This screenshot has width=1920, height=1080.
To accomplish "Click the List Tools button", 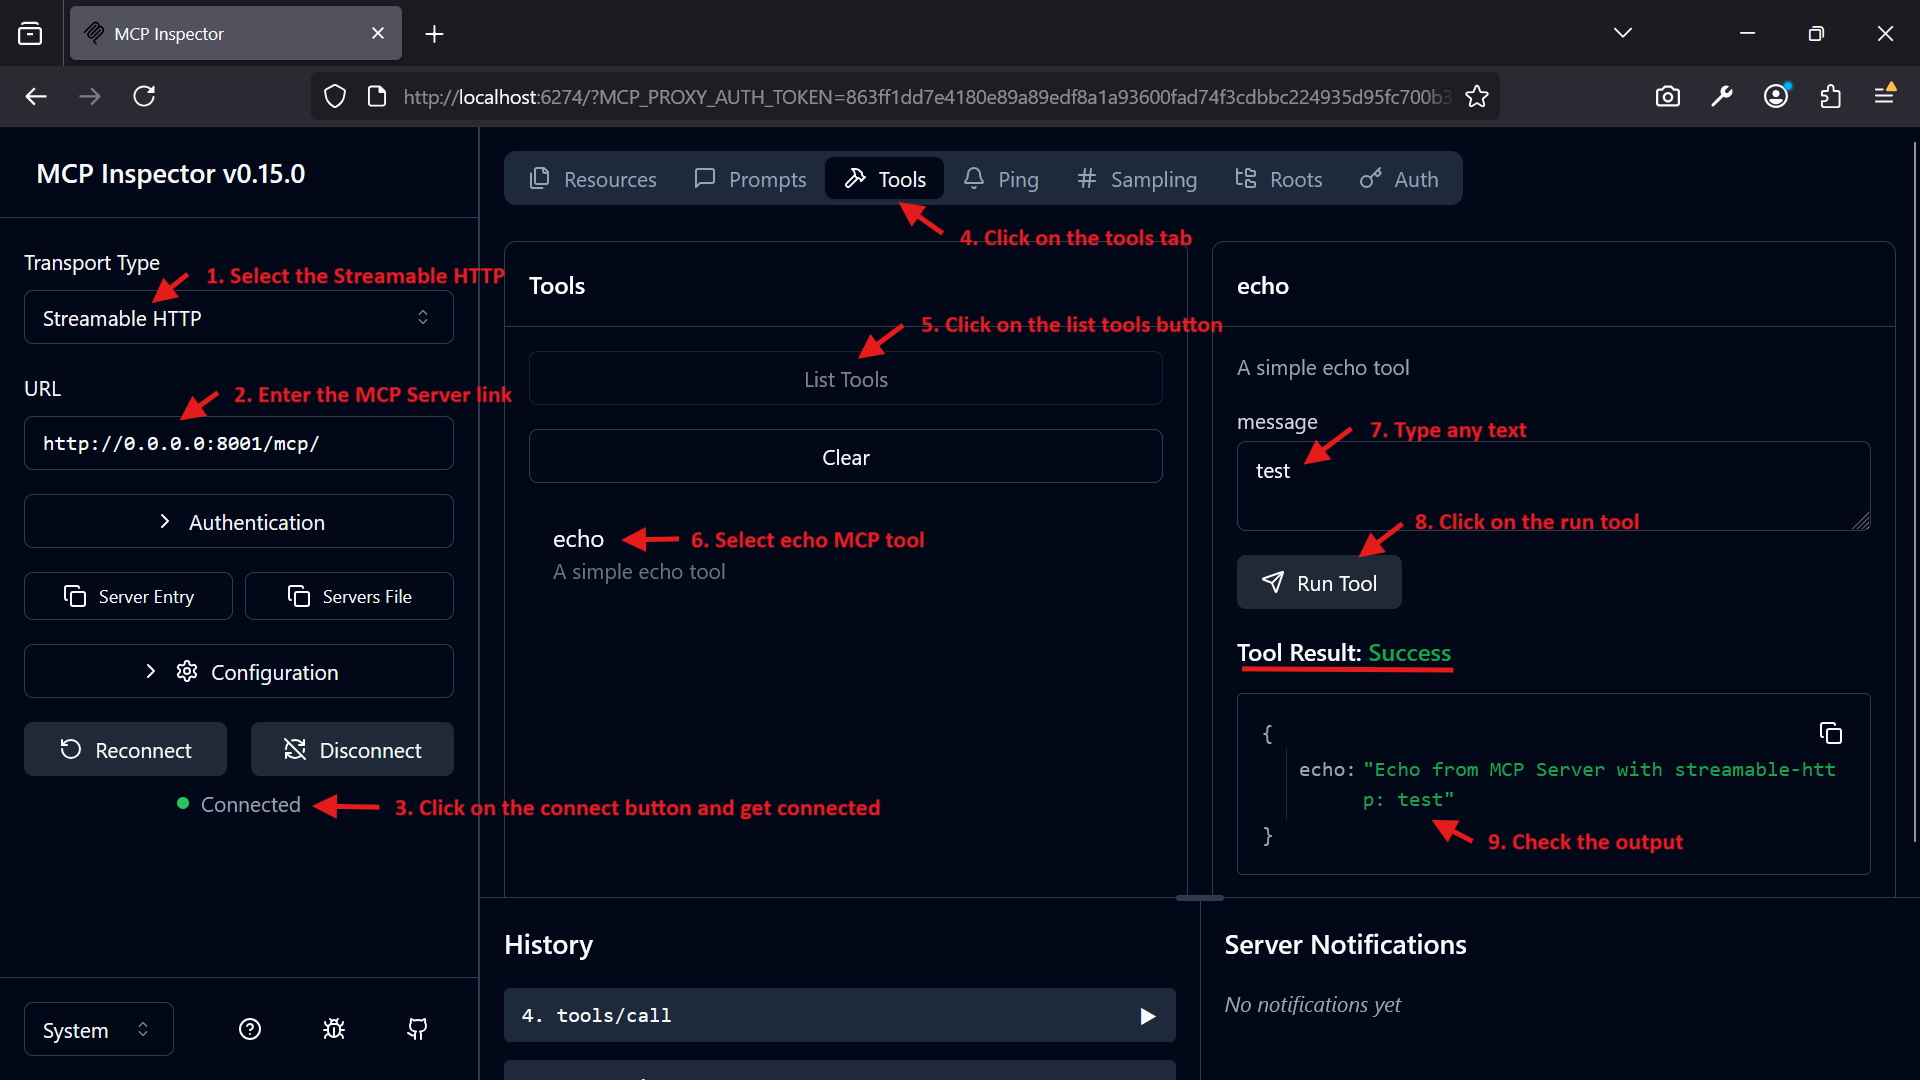I will click(x=846, y=379).
